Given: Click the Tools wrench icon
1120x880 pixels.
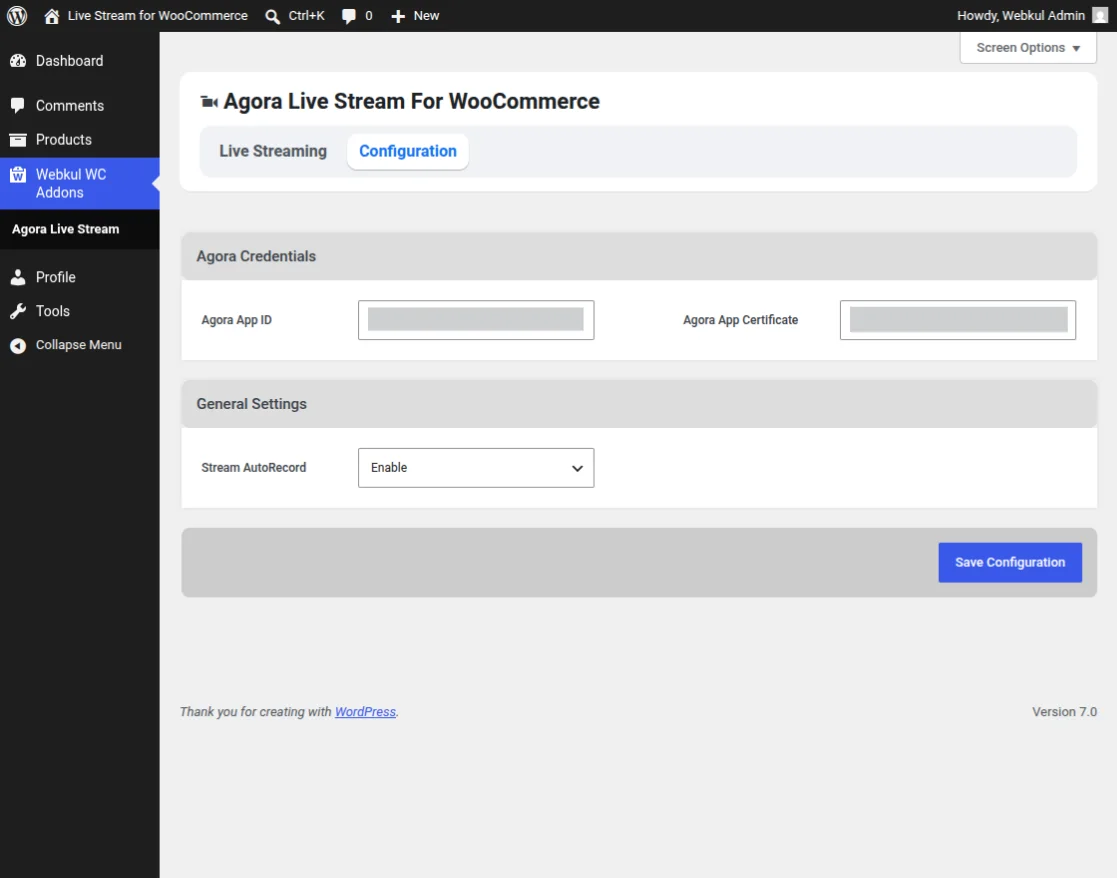Looking at the screenshot, I should [x=18, y=311].
